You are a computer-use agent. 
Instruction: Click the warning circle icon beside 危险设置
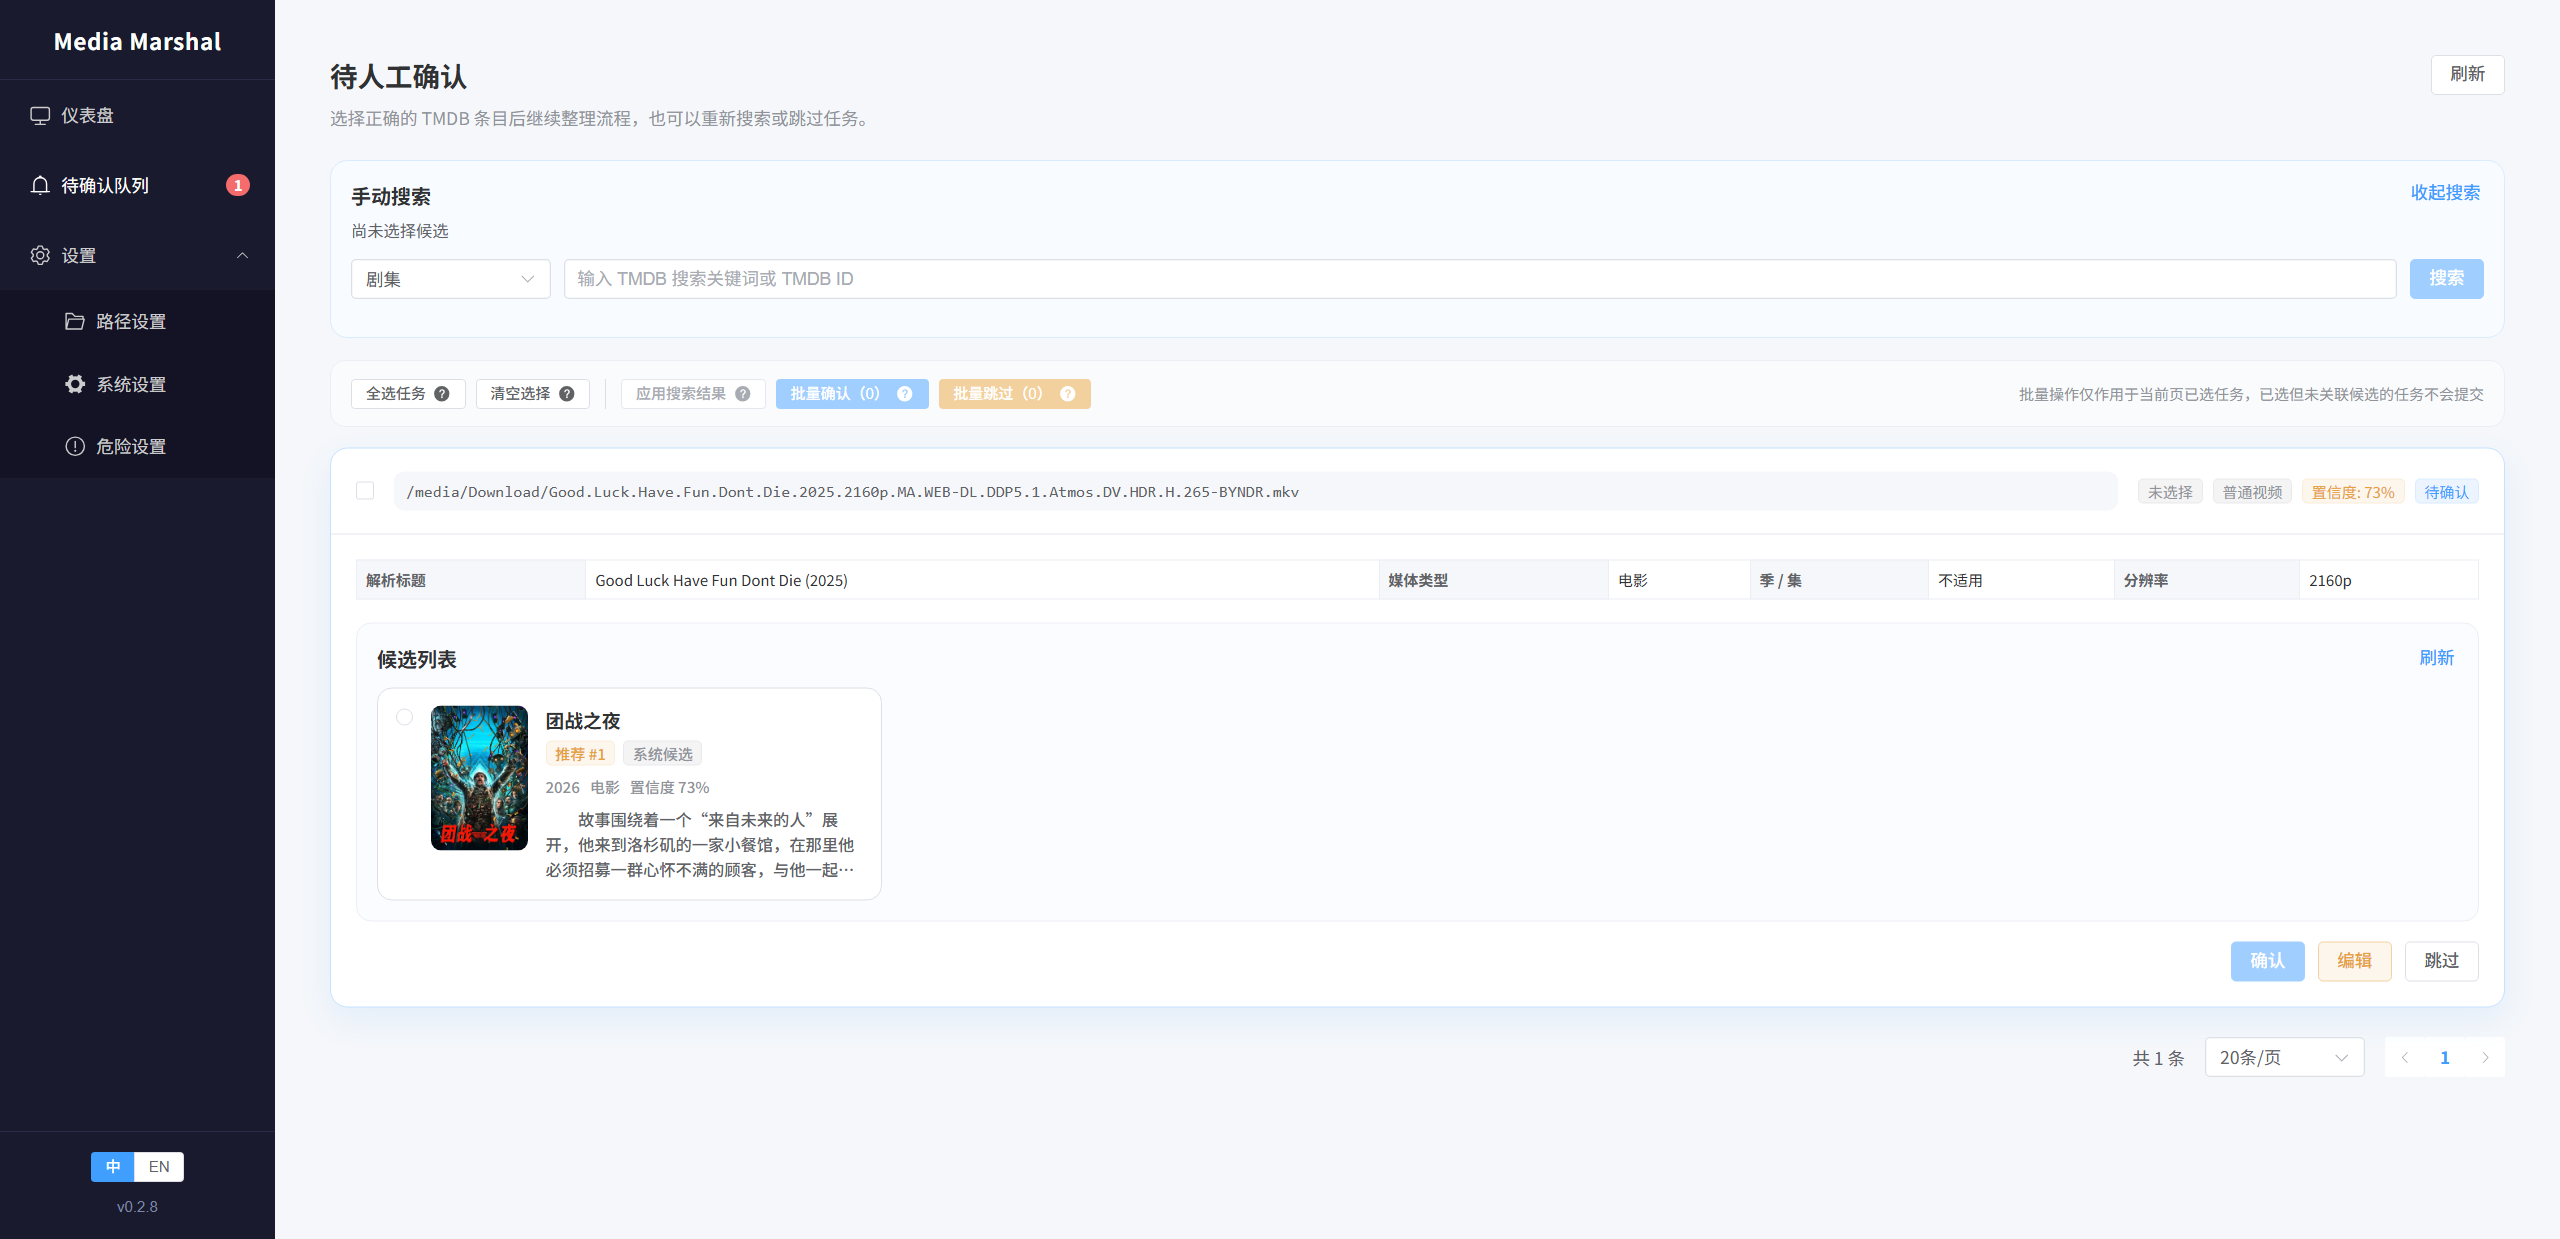pyautogui.click(x=75, y=446)
